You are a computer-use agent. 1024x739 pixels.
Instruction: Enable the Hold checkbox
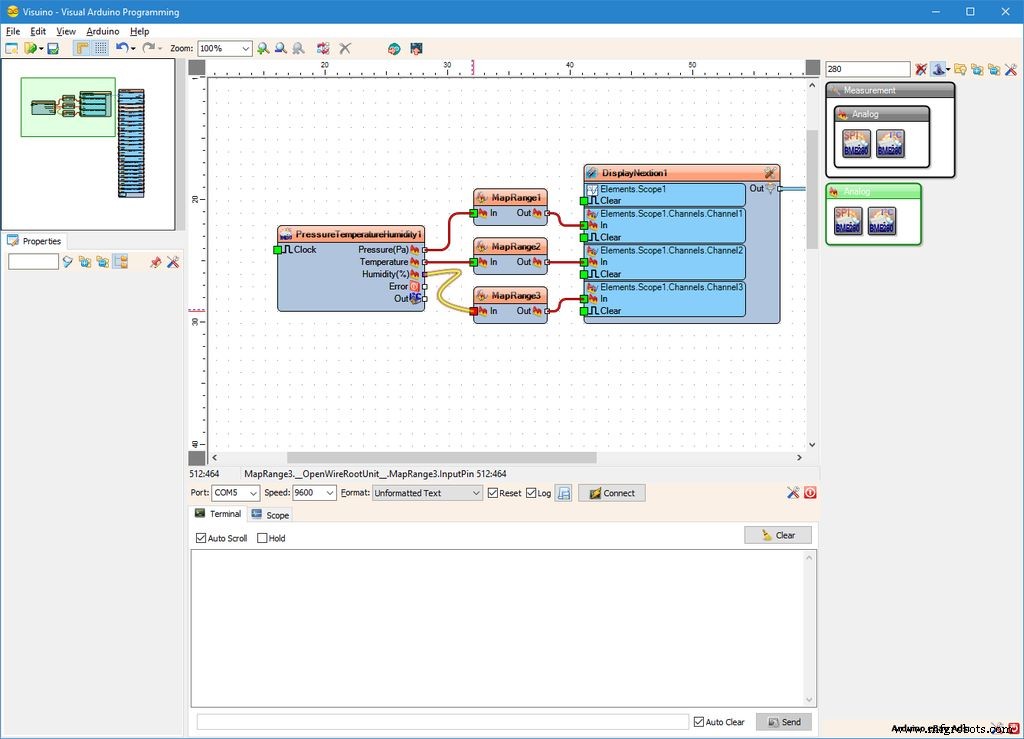point(263,538)
